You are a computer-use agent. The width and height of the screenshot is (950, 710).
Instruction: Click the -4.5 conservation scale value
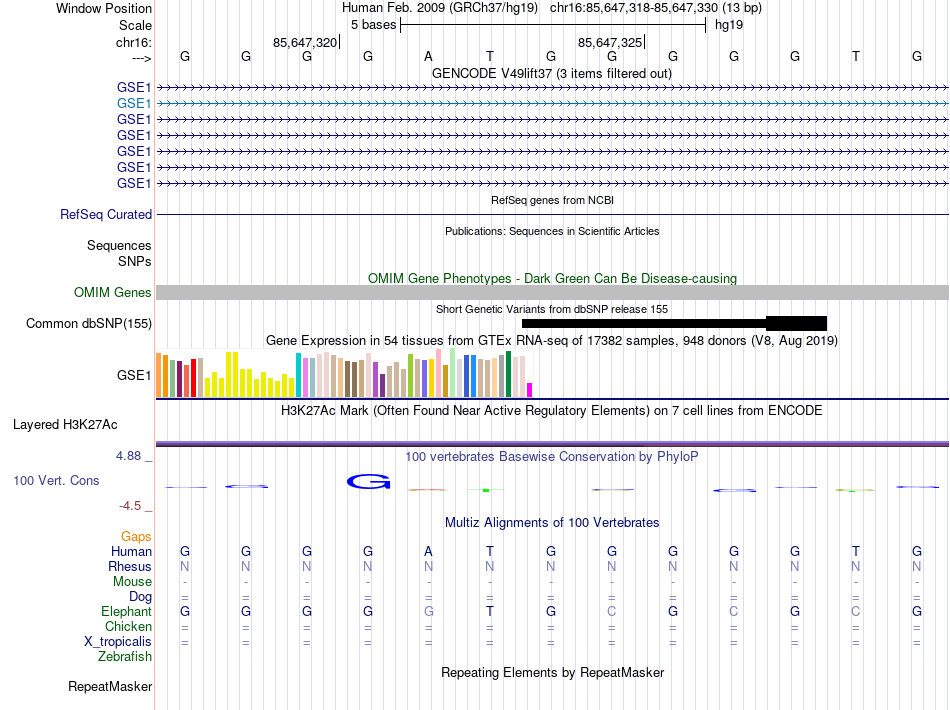[130, 505]
